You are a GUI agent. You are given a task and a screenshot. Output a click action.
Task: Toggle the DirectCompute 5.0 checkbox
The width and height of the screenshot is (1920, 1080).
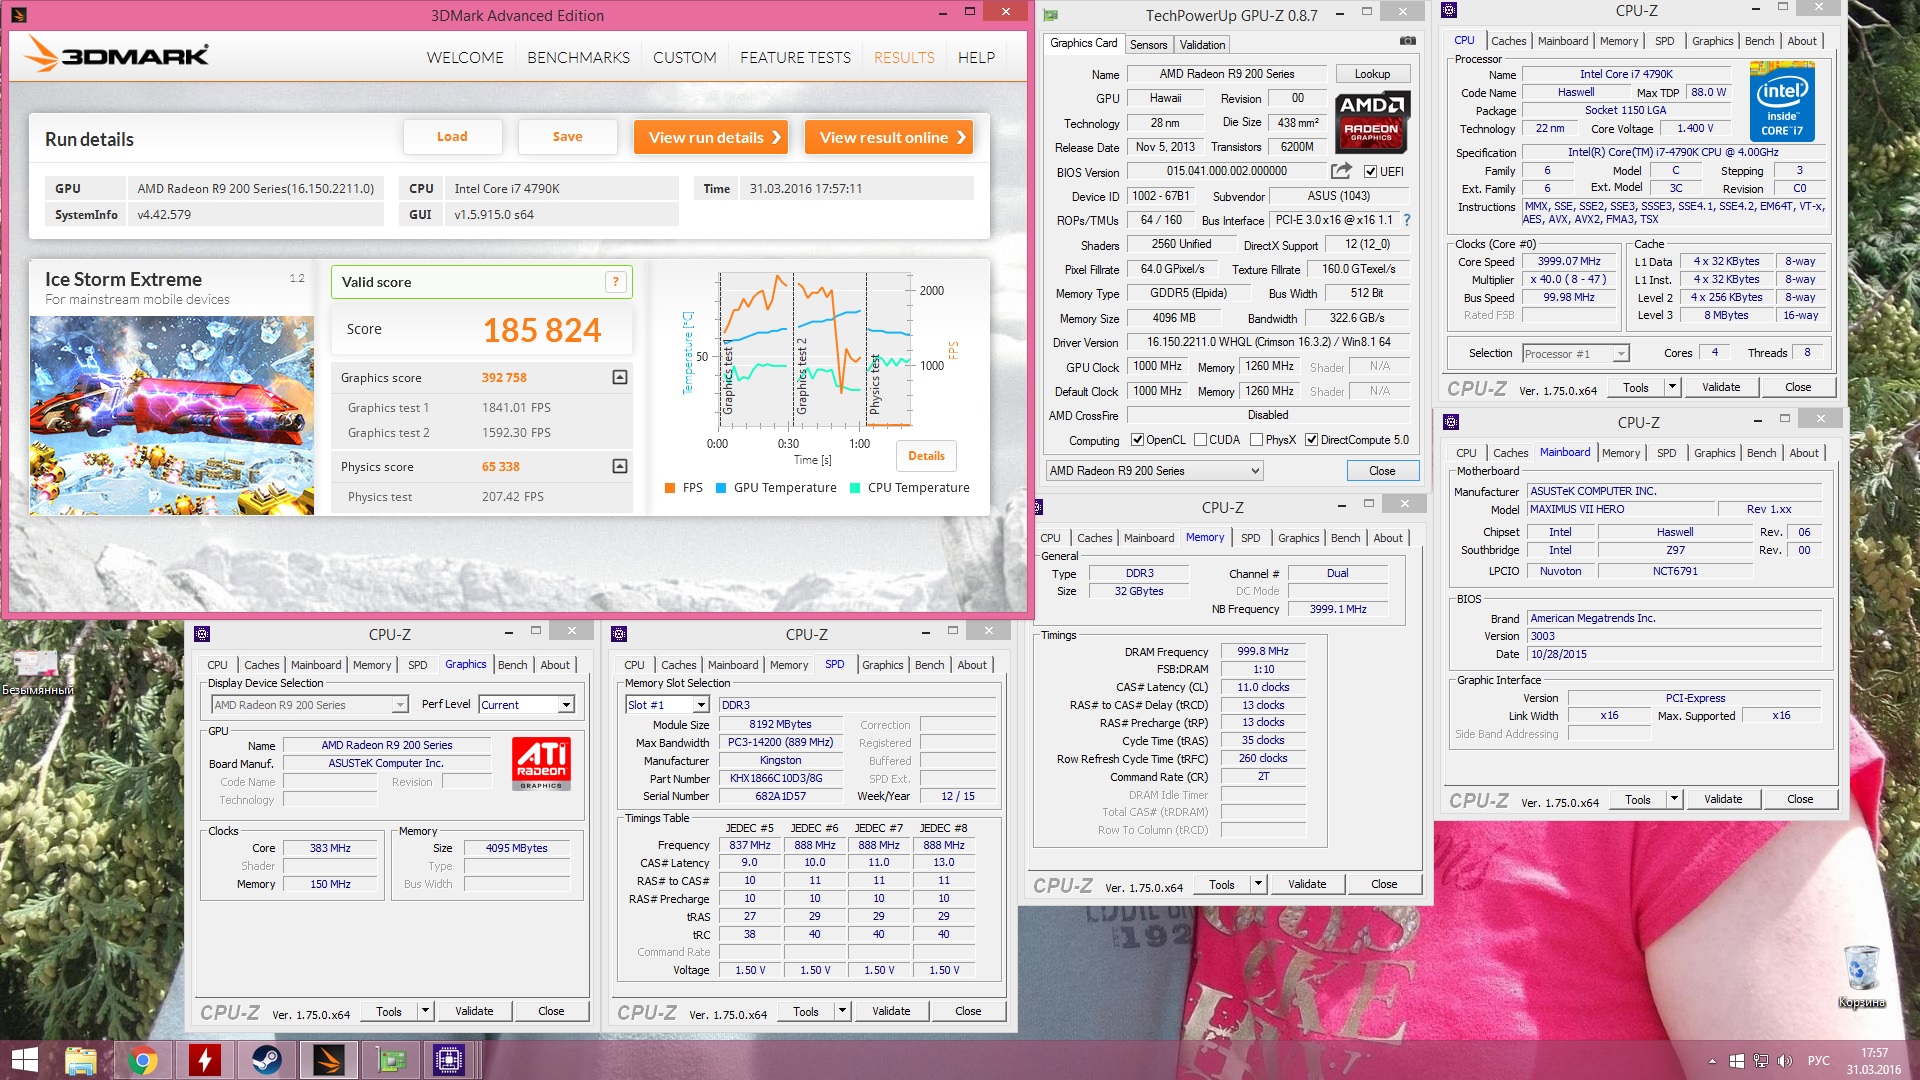(1311, 440)
